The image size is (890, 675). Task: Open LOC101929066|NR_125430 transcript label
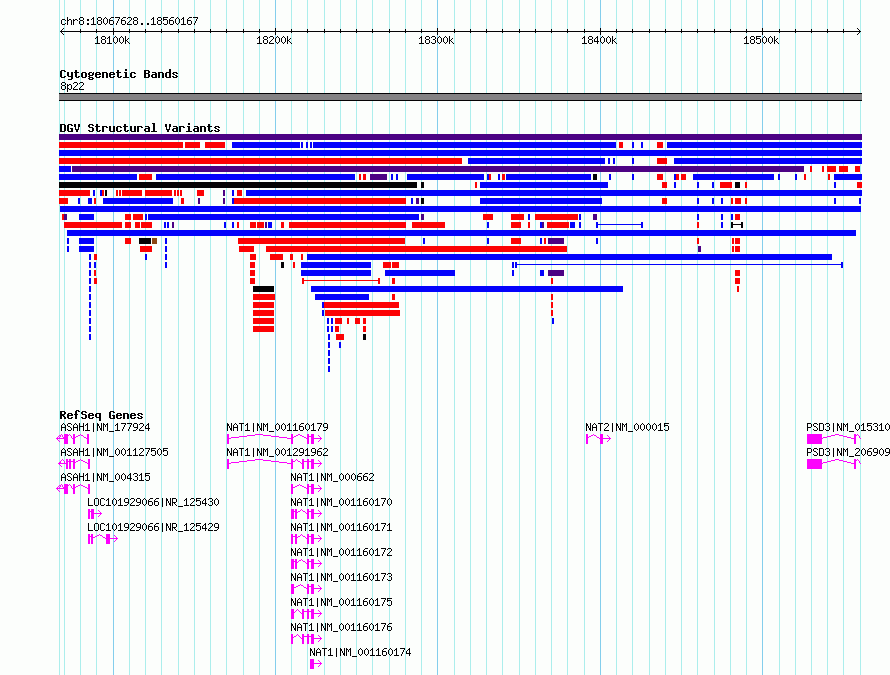click(153, 502)
